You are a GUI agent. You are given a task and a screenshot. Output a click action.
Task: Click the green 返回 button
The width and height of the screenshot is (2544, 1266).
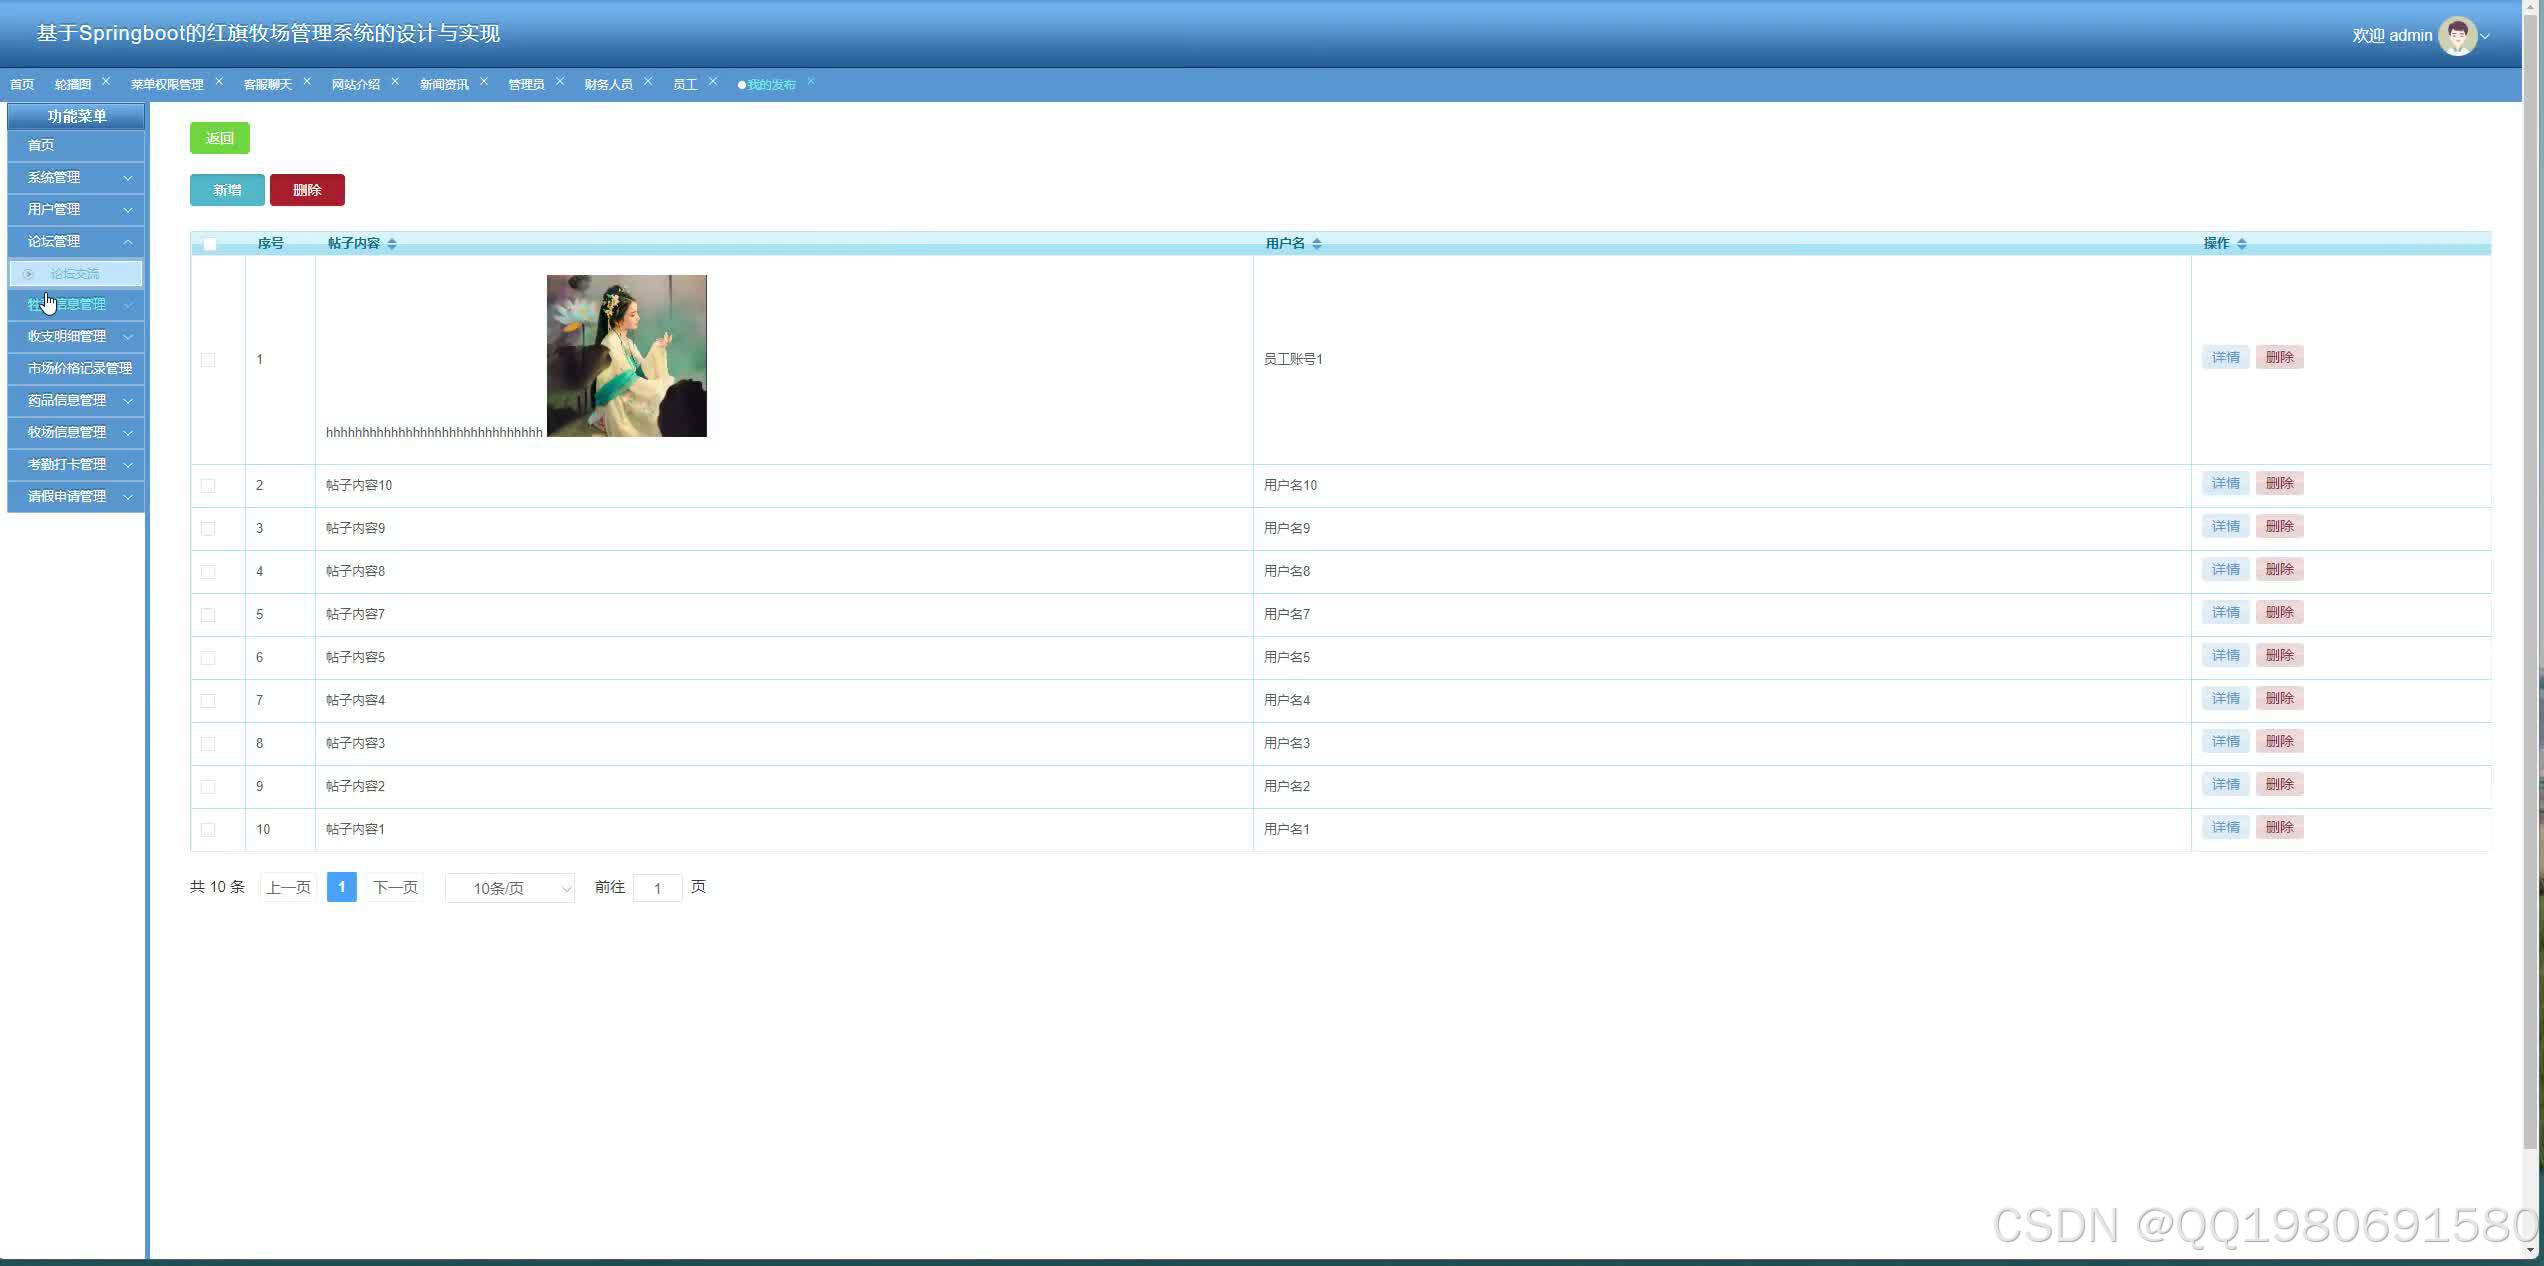pos(219,138)
